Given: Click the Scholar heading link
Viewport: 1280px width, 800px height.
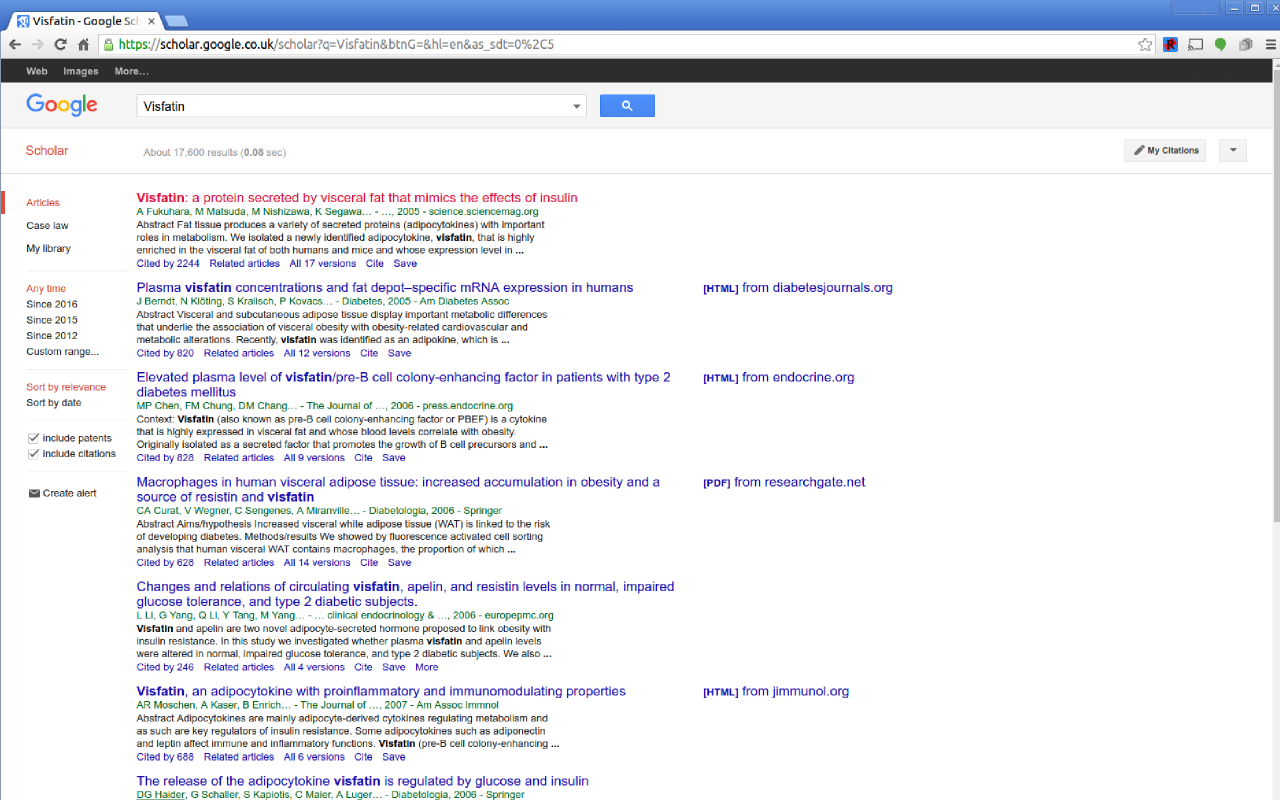Looking at the screenshot, I should pyautogui.click(x=47, y=151).
